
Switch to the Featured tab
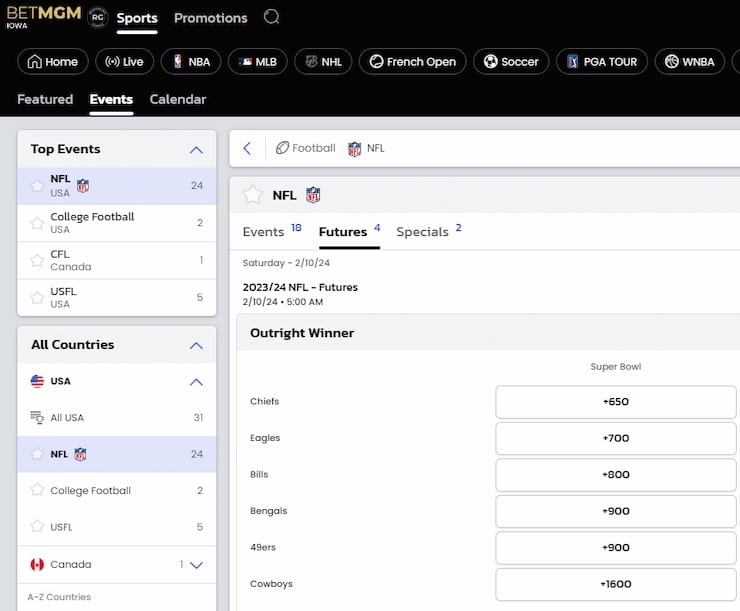pyautogui.click(x=45, y=99)
